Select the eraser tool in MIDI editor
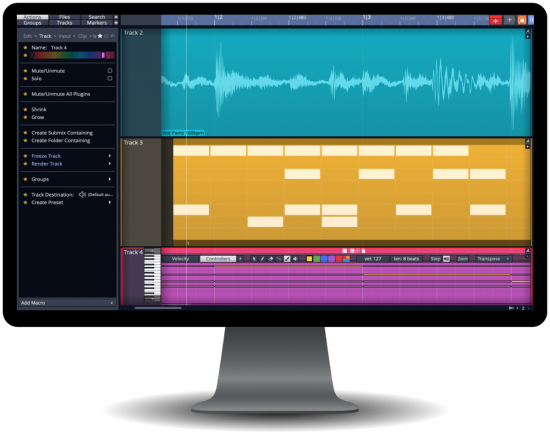 [270, 259]
